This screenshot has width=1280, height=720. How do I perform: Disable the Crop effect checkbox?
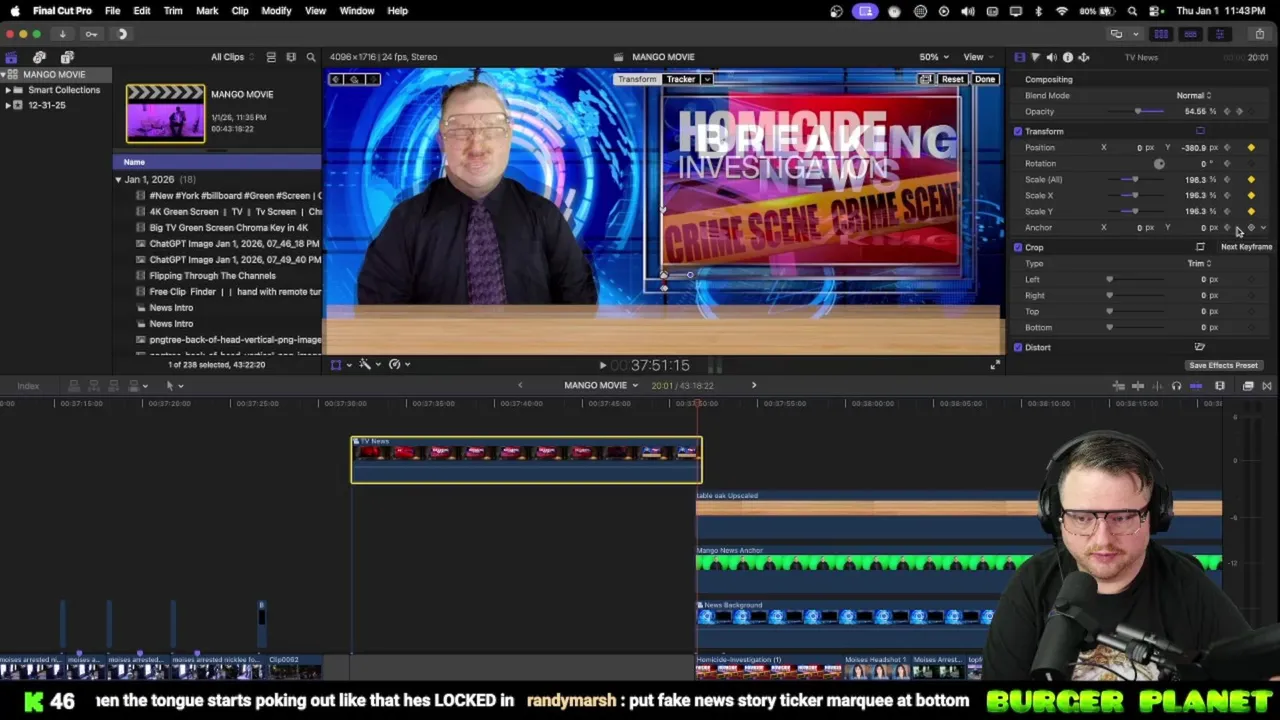(1018, 247)
